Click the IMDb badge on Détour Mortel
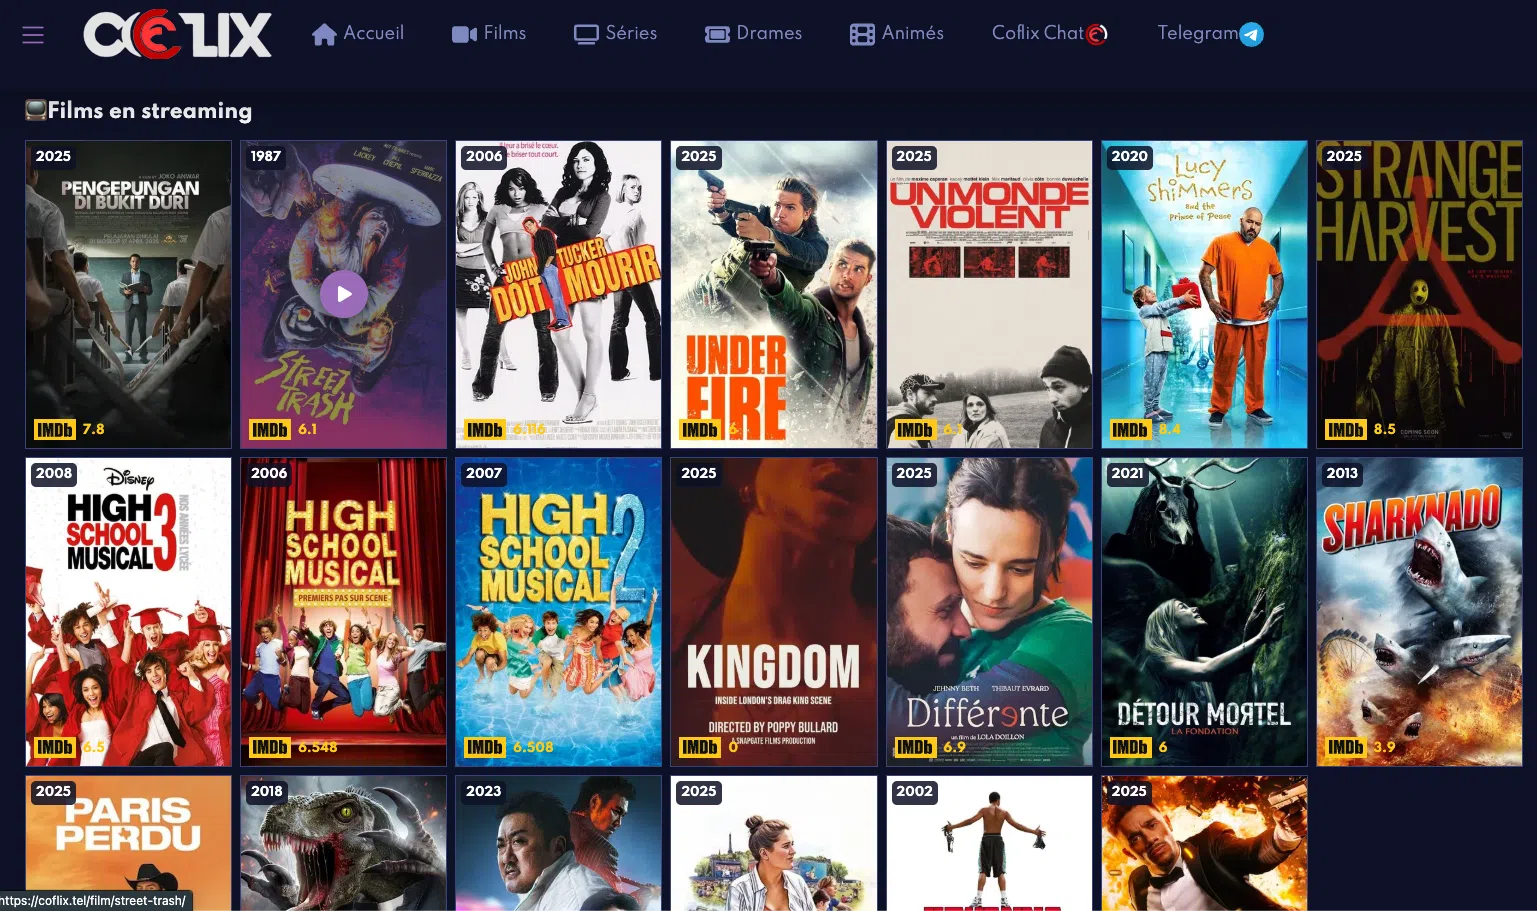The image size is (1537, 911). tap(1130, 747)
